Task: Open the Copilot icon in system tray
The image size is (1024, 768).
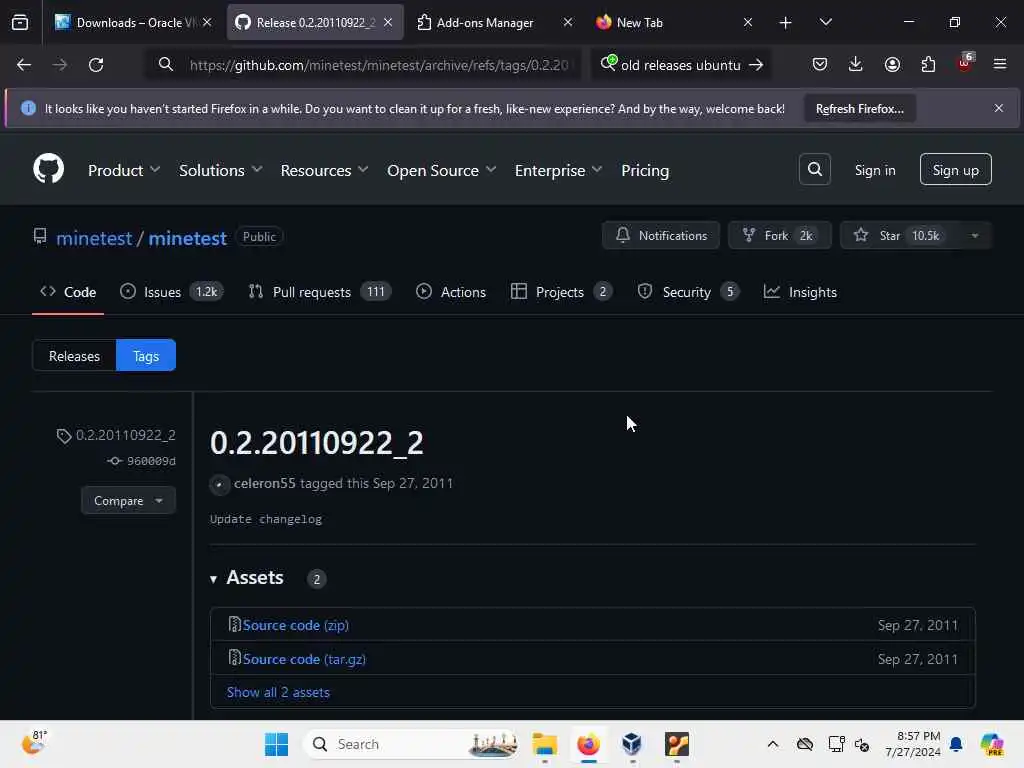Action: (992, 744)
